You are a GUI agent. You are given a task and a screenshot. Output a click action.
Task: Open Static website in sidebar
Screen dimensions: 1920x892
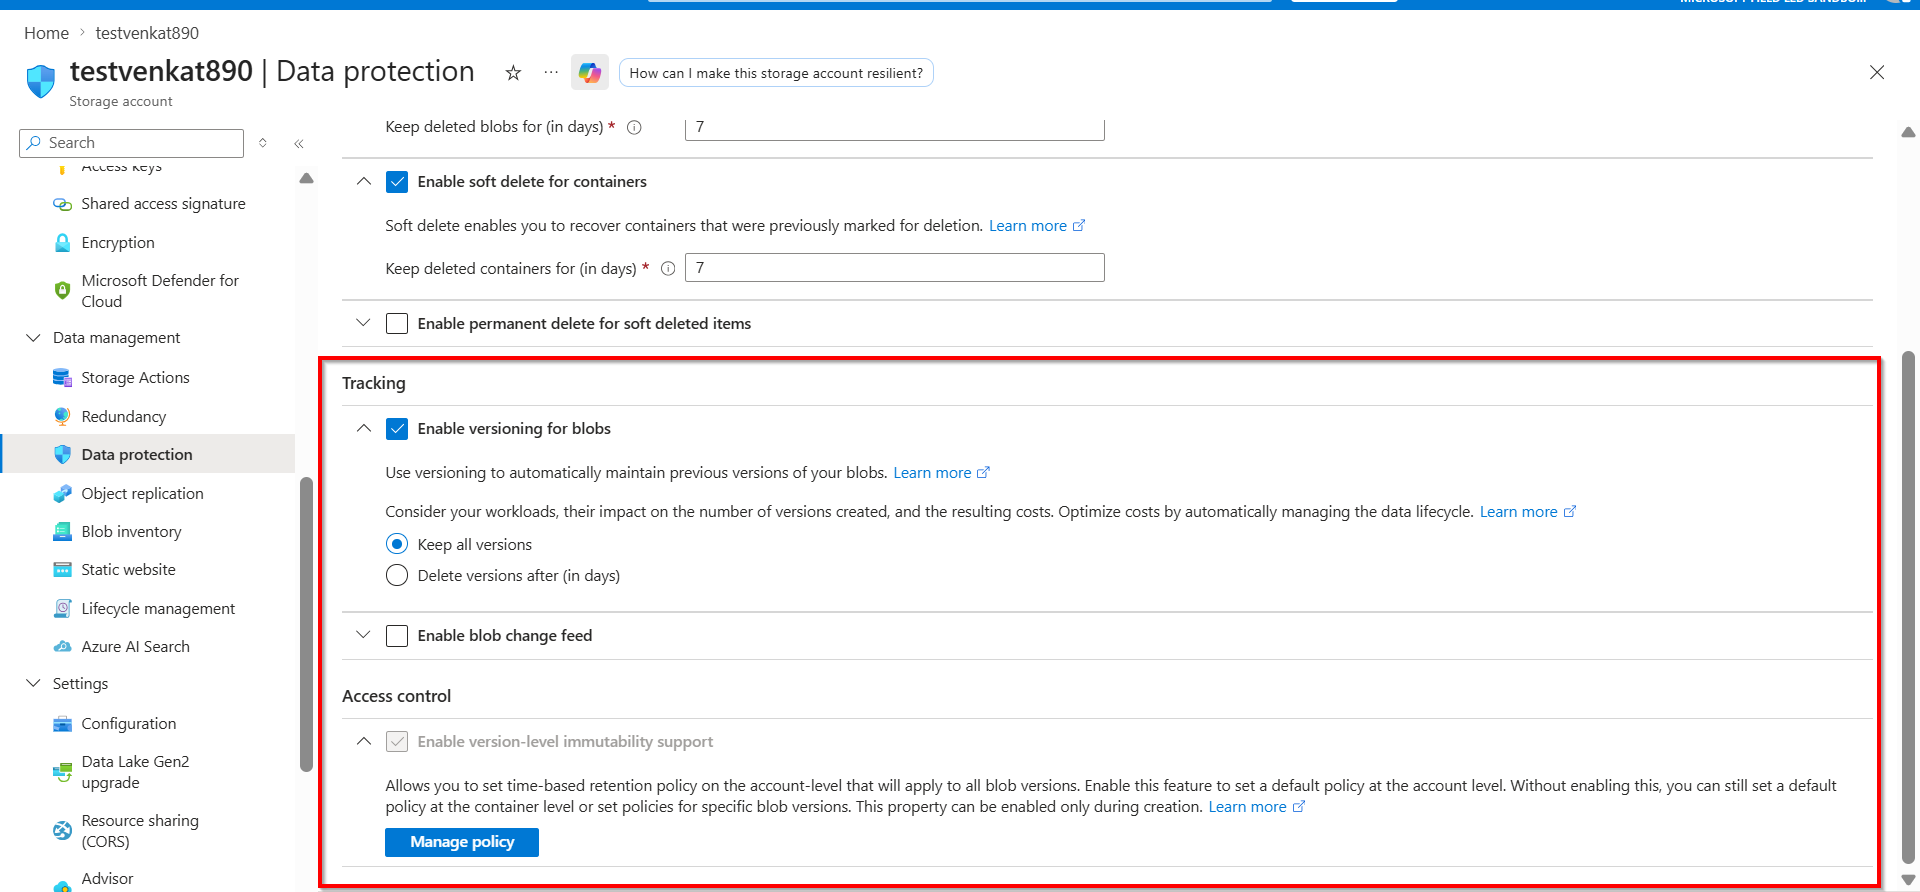point(114,570)
